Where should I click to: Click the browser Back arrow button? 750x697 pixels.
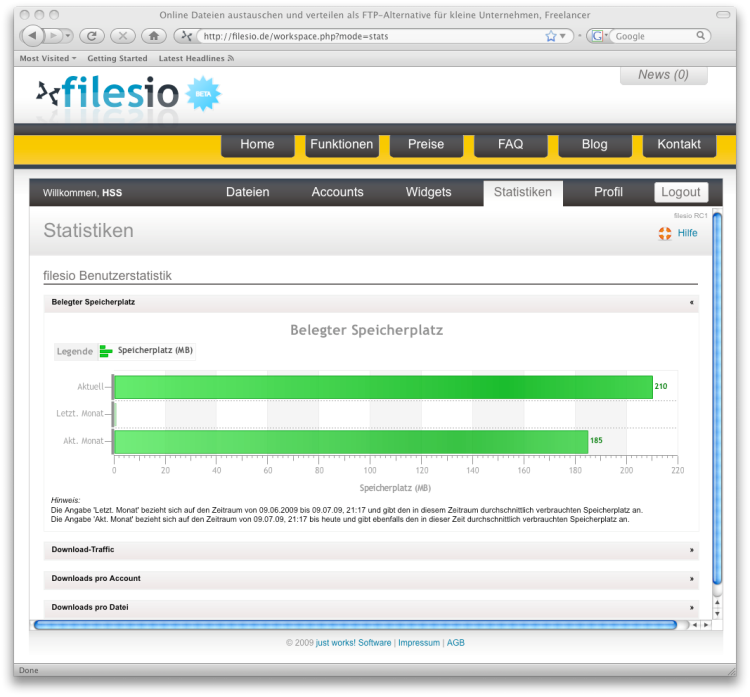tap(33, 35)
